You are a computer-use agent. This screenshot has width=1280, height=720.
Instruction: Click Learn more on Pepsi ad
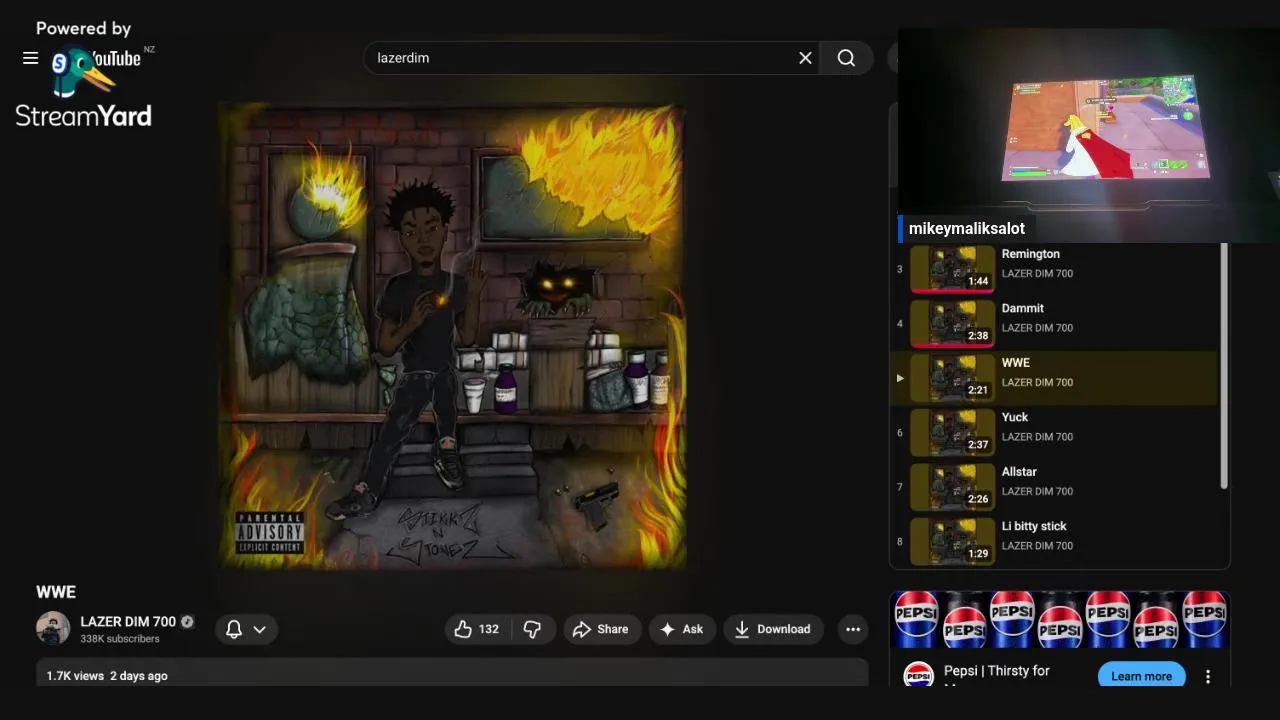[1141, 676]
